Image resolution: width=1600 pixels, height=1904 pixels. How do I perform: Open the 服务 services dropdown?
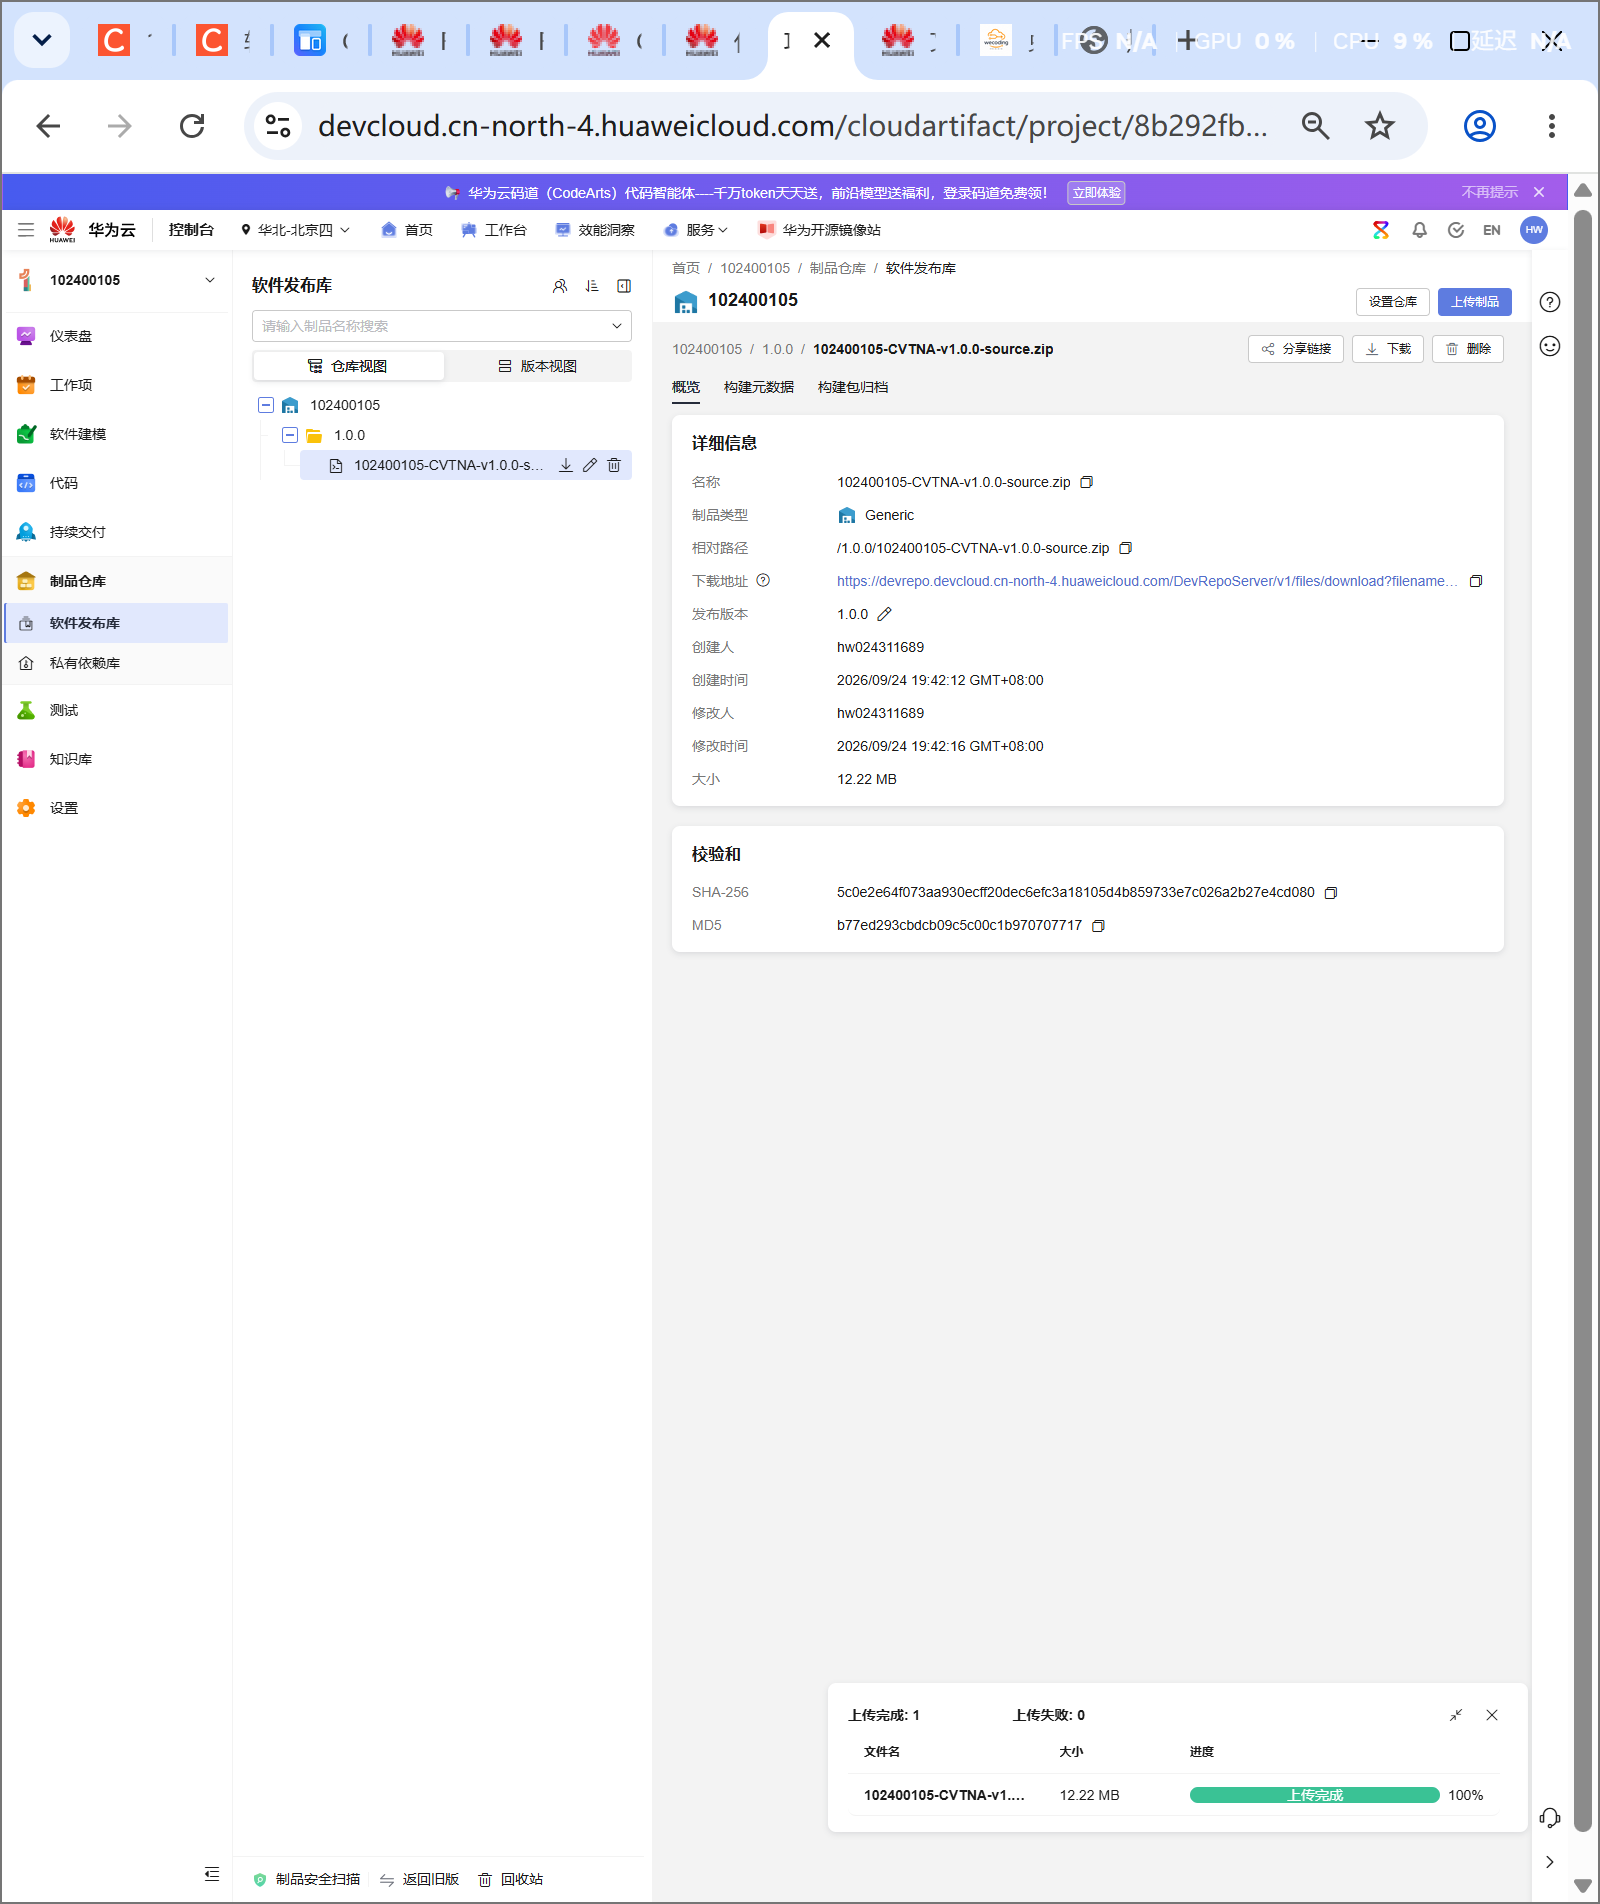pos(696,230)
